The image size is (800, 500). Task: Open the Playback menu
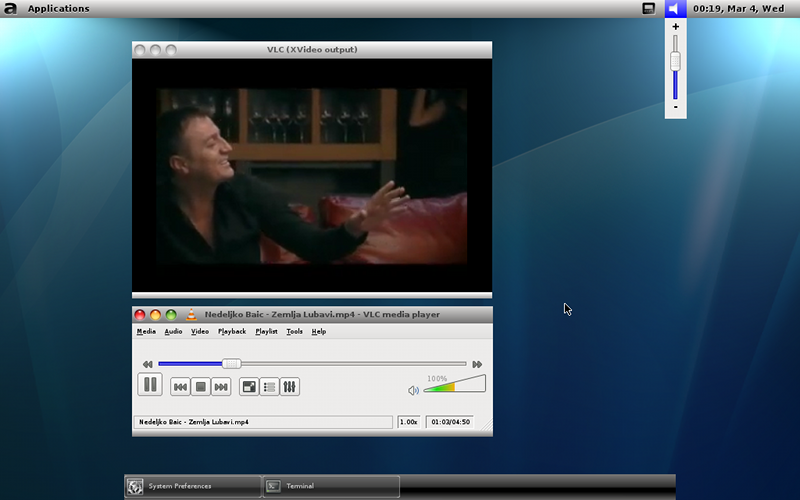232,332
